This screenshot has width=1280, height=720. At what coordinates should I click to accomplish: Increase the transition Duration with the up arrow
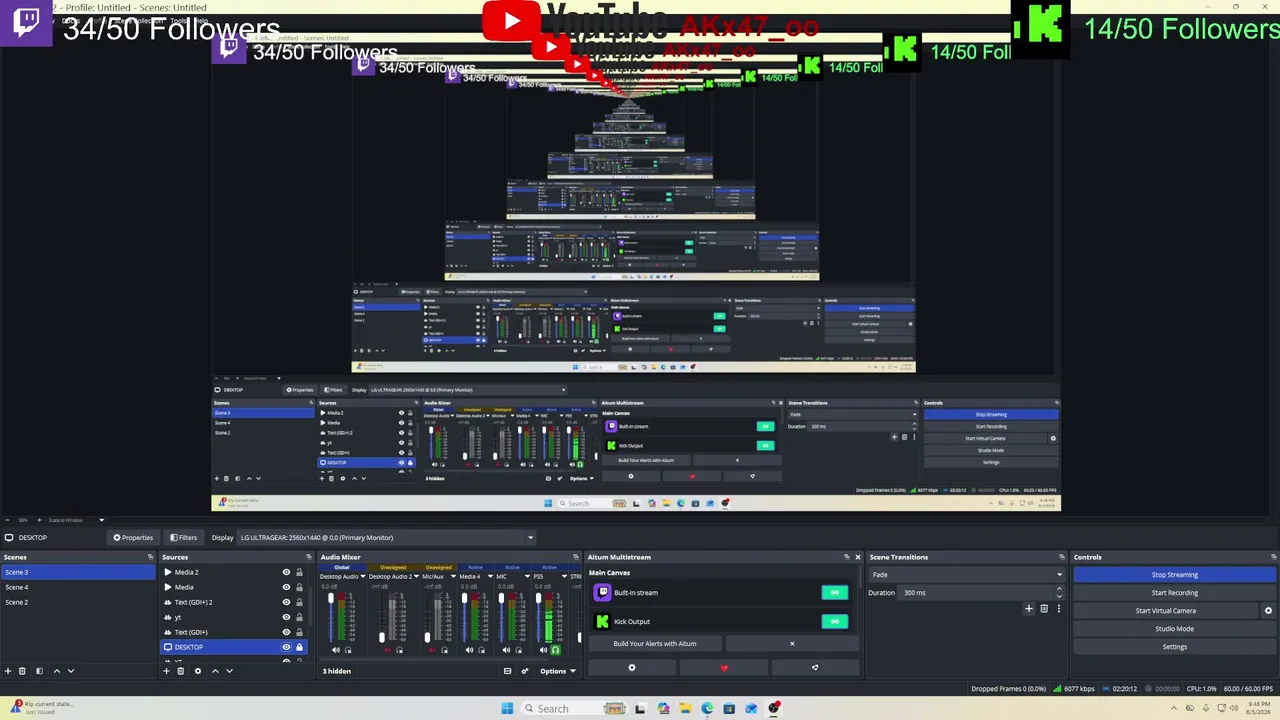(x=1059, y=590)
